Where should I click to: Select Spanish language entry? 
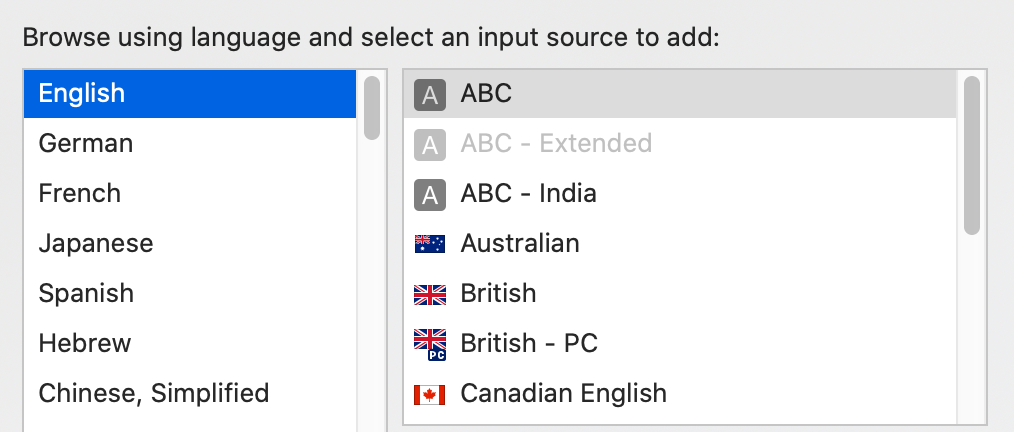[189, 293]
